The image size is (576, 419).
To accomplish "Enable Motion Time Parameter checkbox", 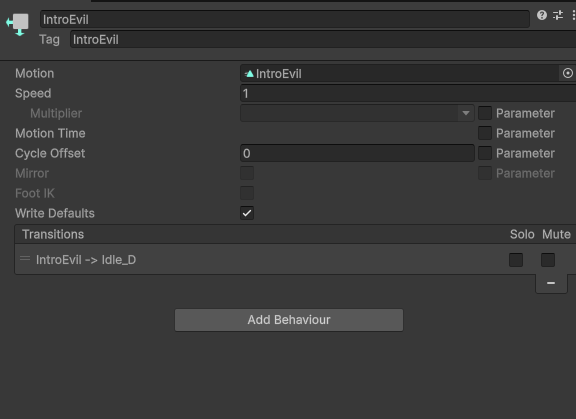I will click(485, 133).
